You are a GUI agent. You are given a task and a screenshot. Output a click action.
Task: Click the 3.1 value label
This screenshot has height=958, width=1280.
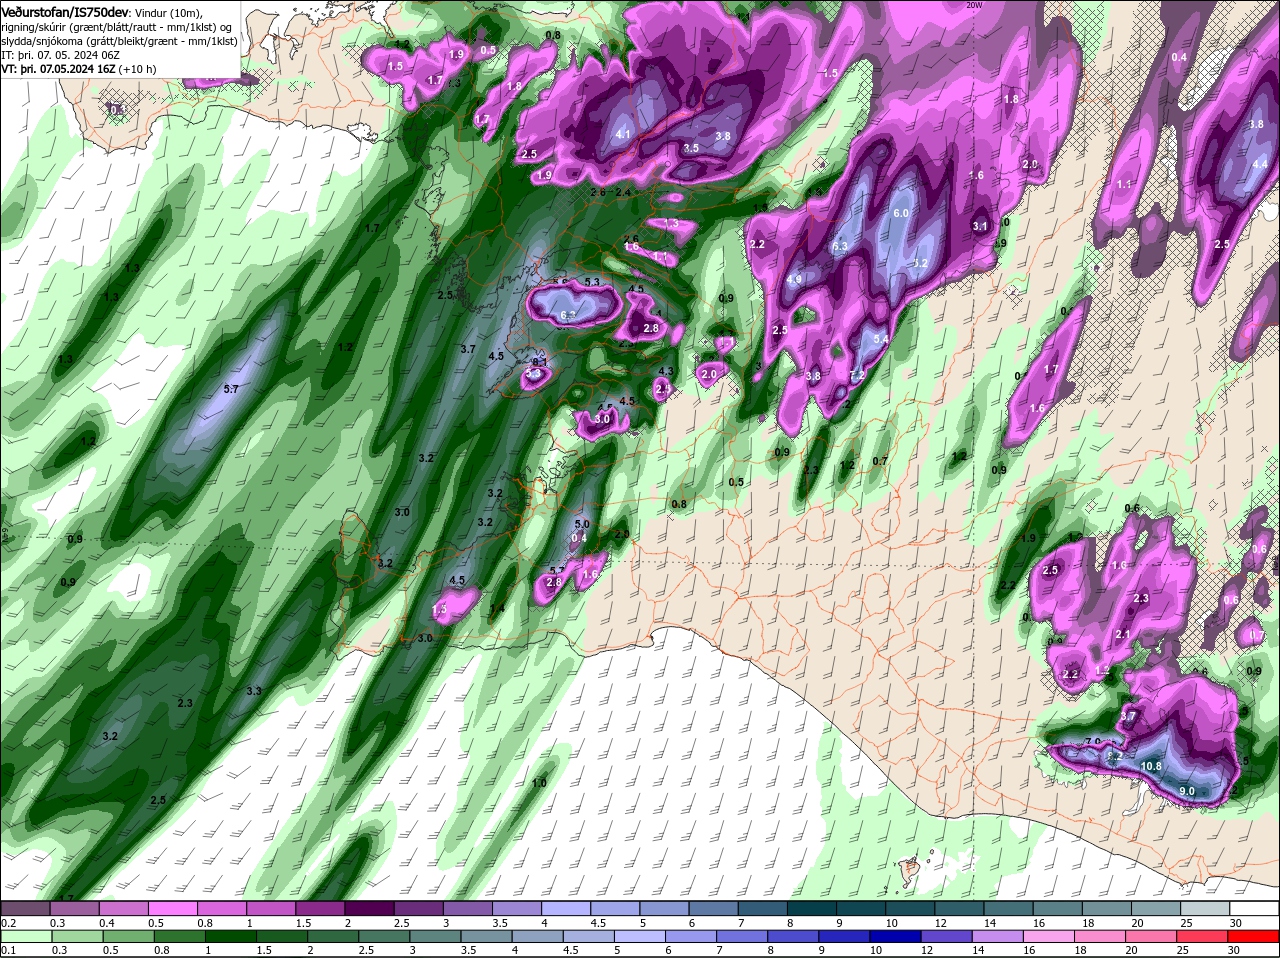(x=980, y=226)
